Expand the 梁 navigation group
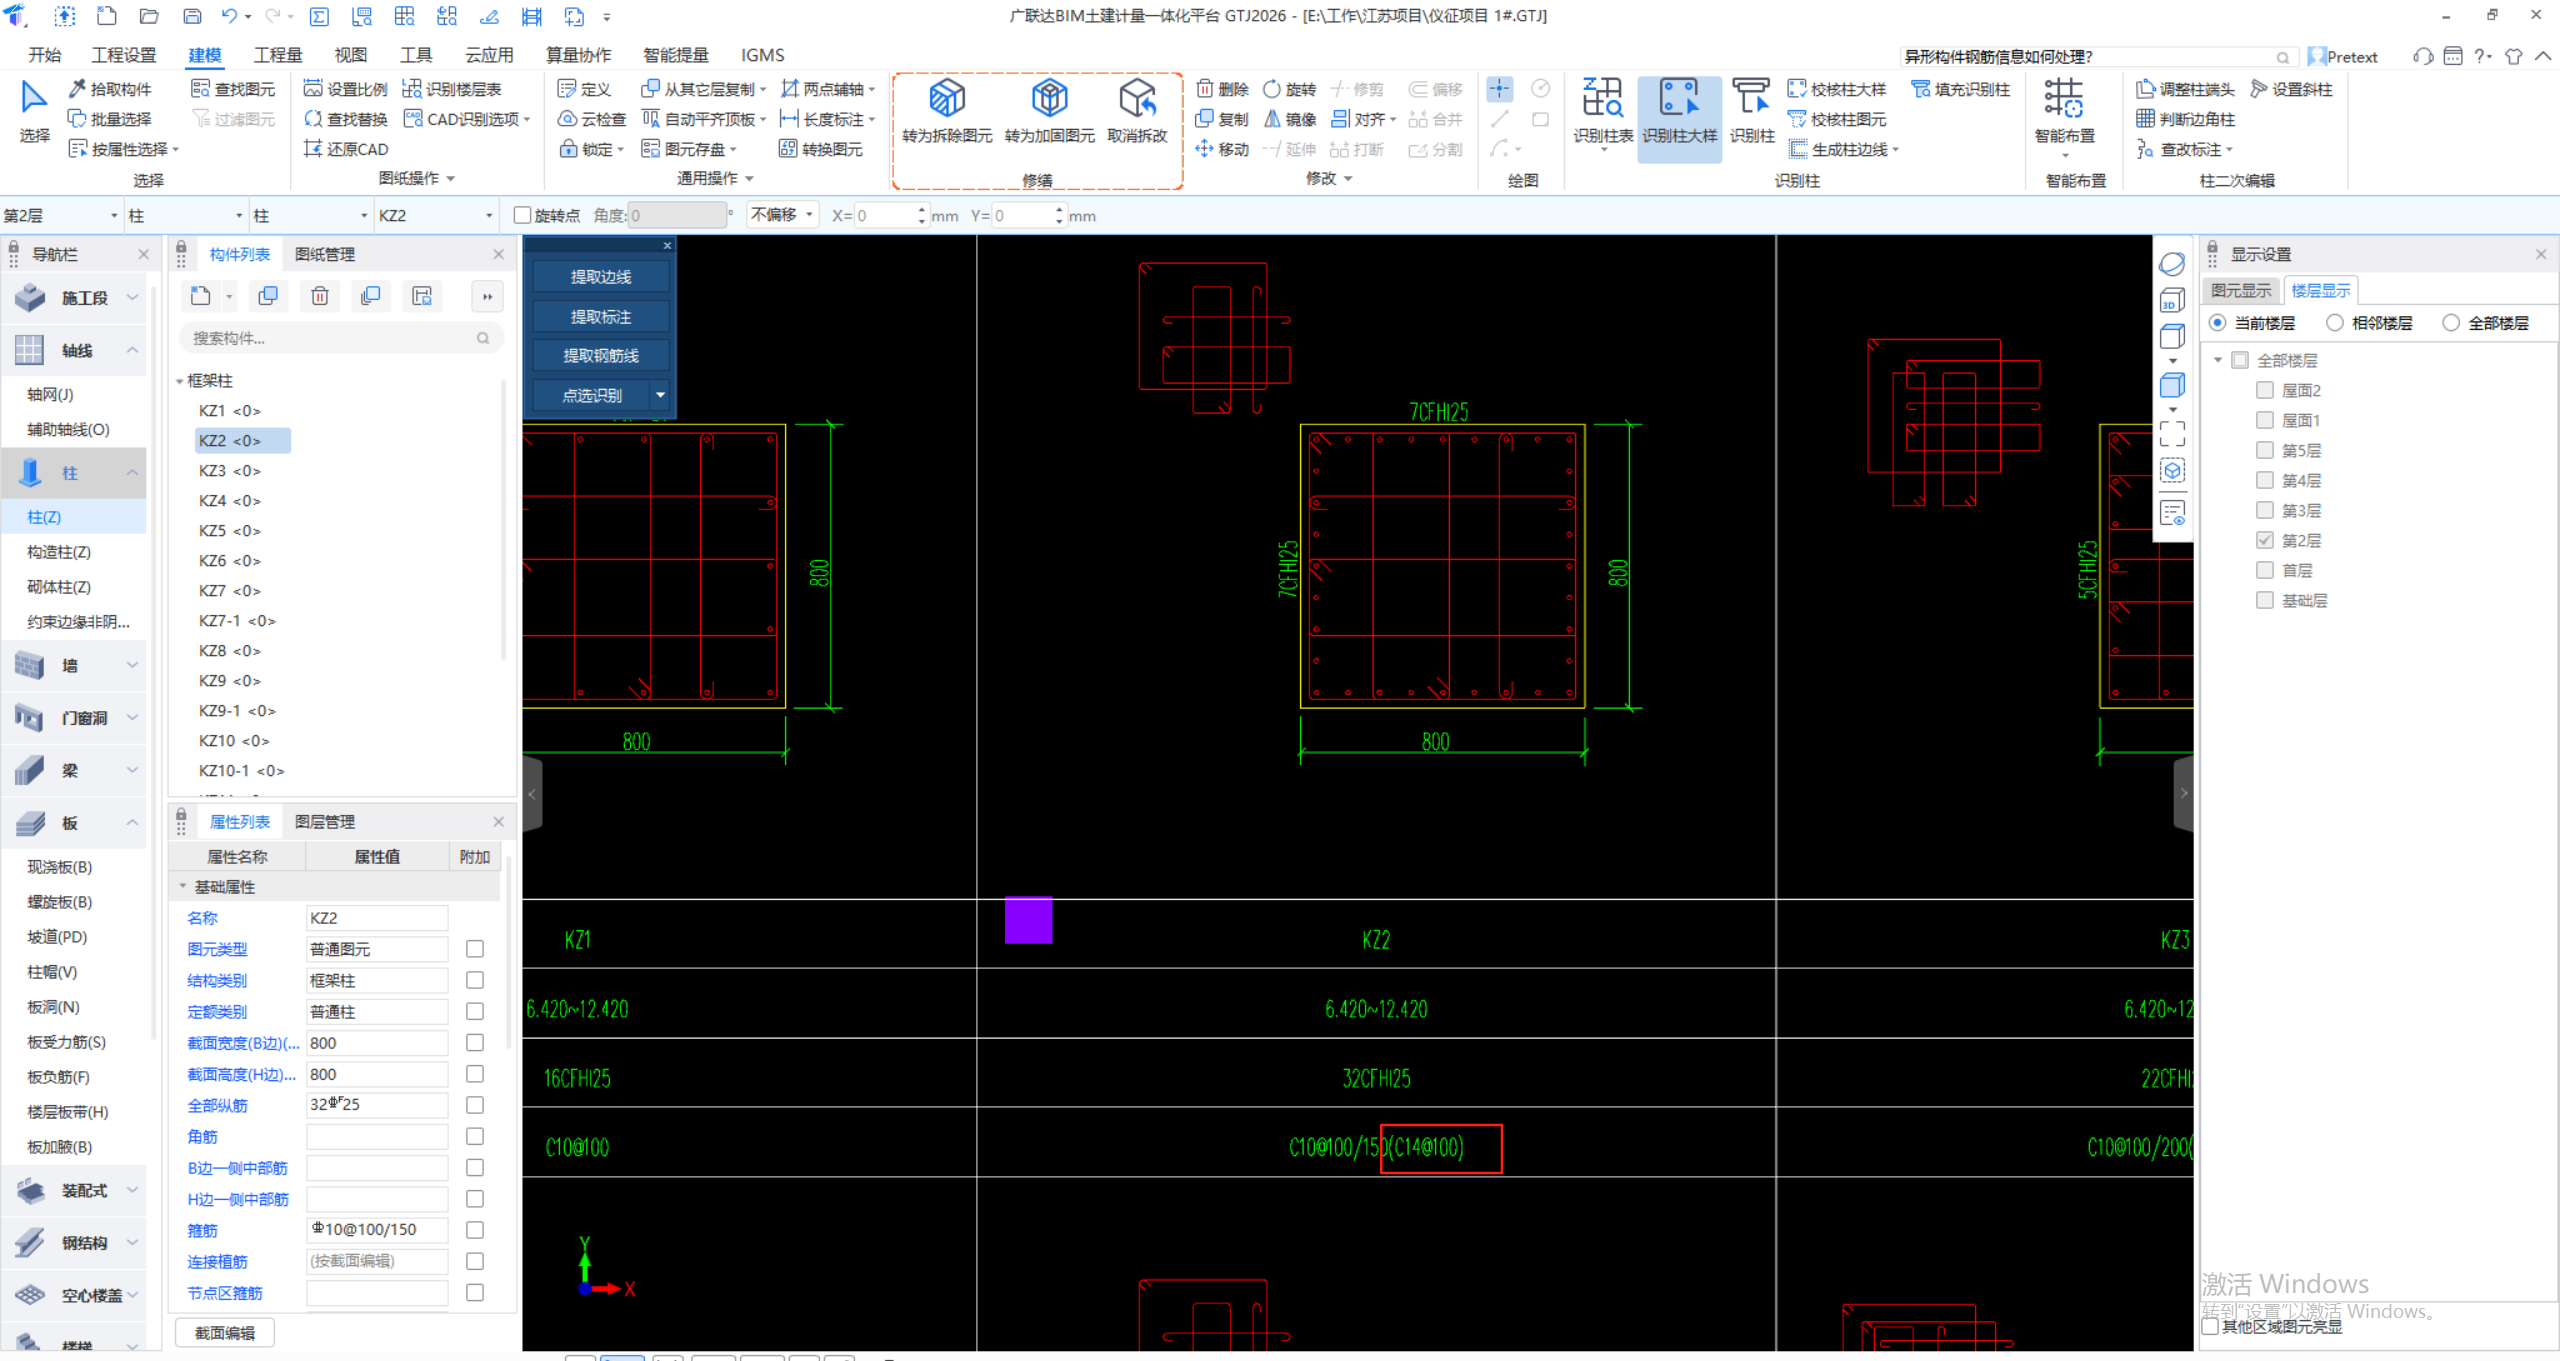The image size is (2560, 1361). 132,770
